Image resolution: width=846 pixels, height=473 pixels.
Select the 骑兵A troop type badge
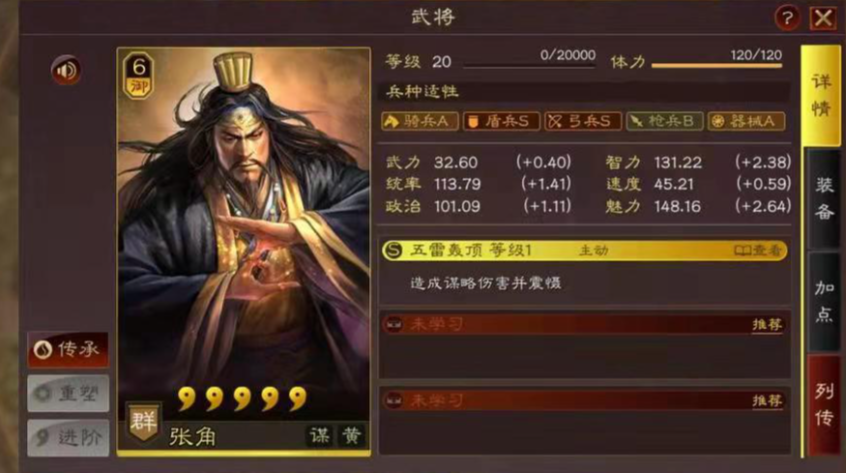(420, 121)
